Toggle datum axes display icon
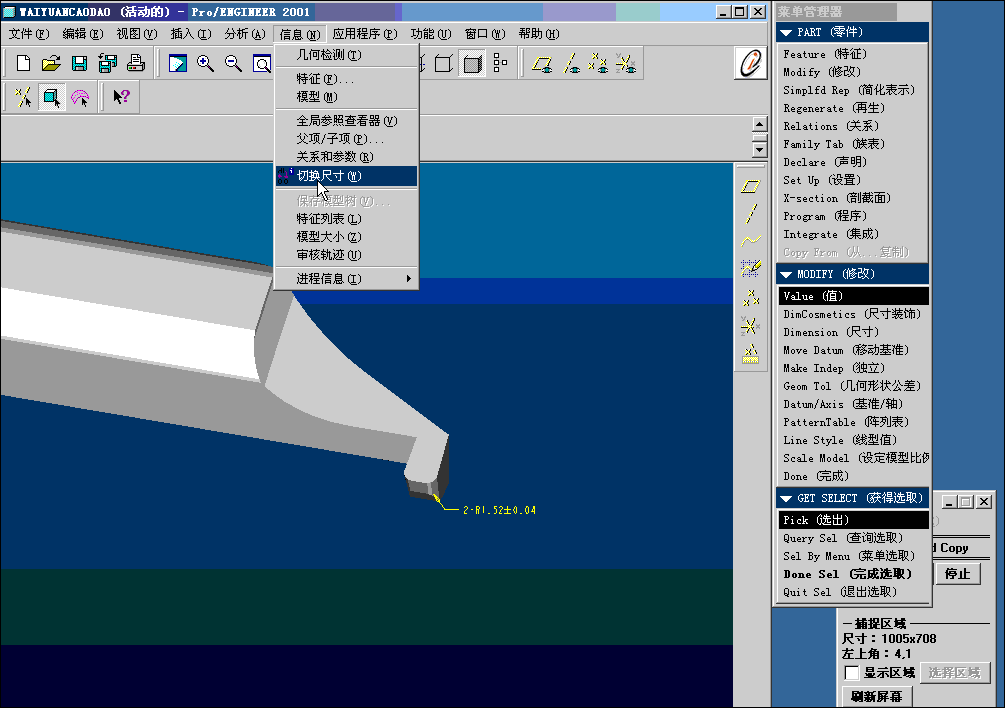 570,63
